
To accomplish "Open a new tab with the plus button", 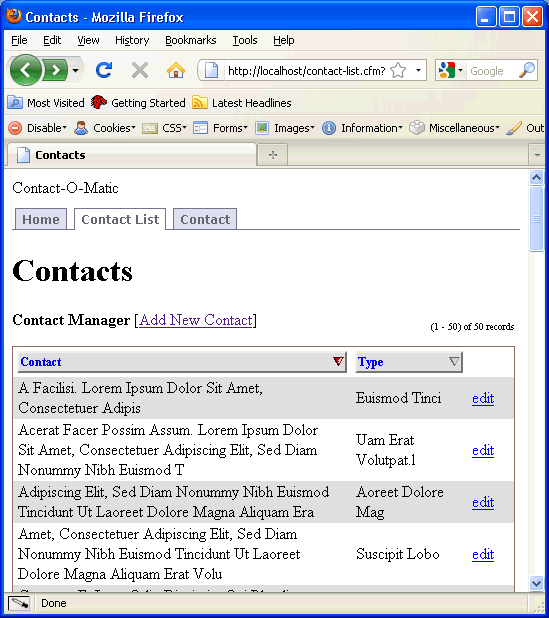I will pos(273,155).
